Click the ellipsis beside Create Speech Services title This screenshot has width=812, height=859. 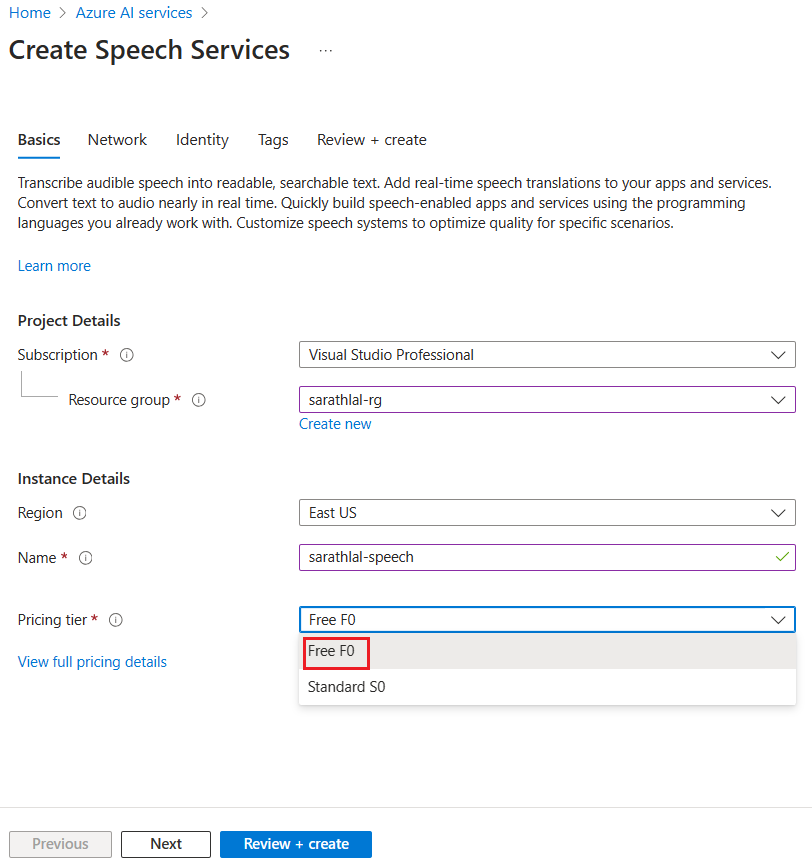pyautogui.click(x=324, y=49)
